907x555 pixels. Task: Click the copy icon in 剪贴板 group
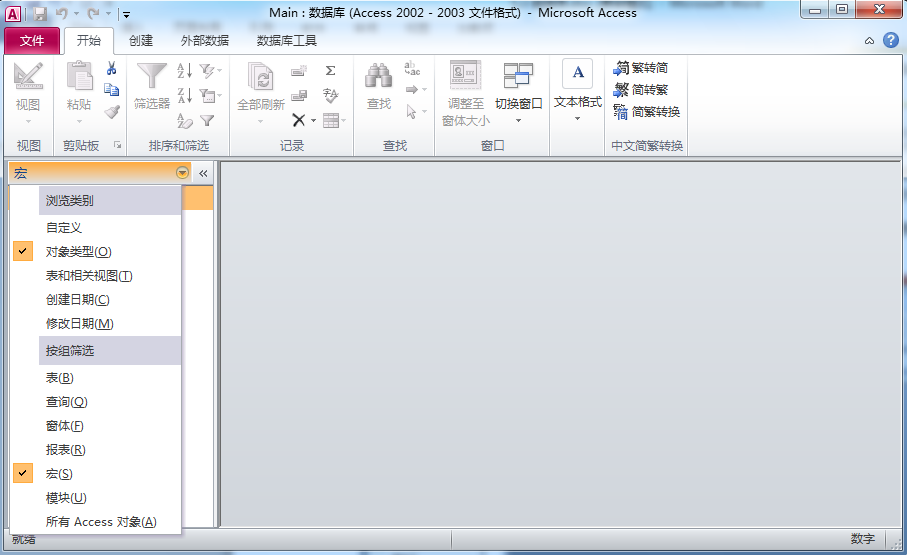coord(112,90)
